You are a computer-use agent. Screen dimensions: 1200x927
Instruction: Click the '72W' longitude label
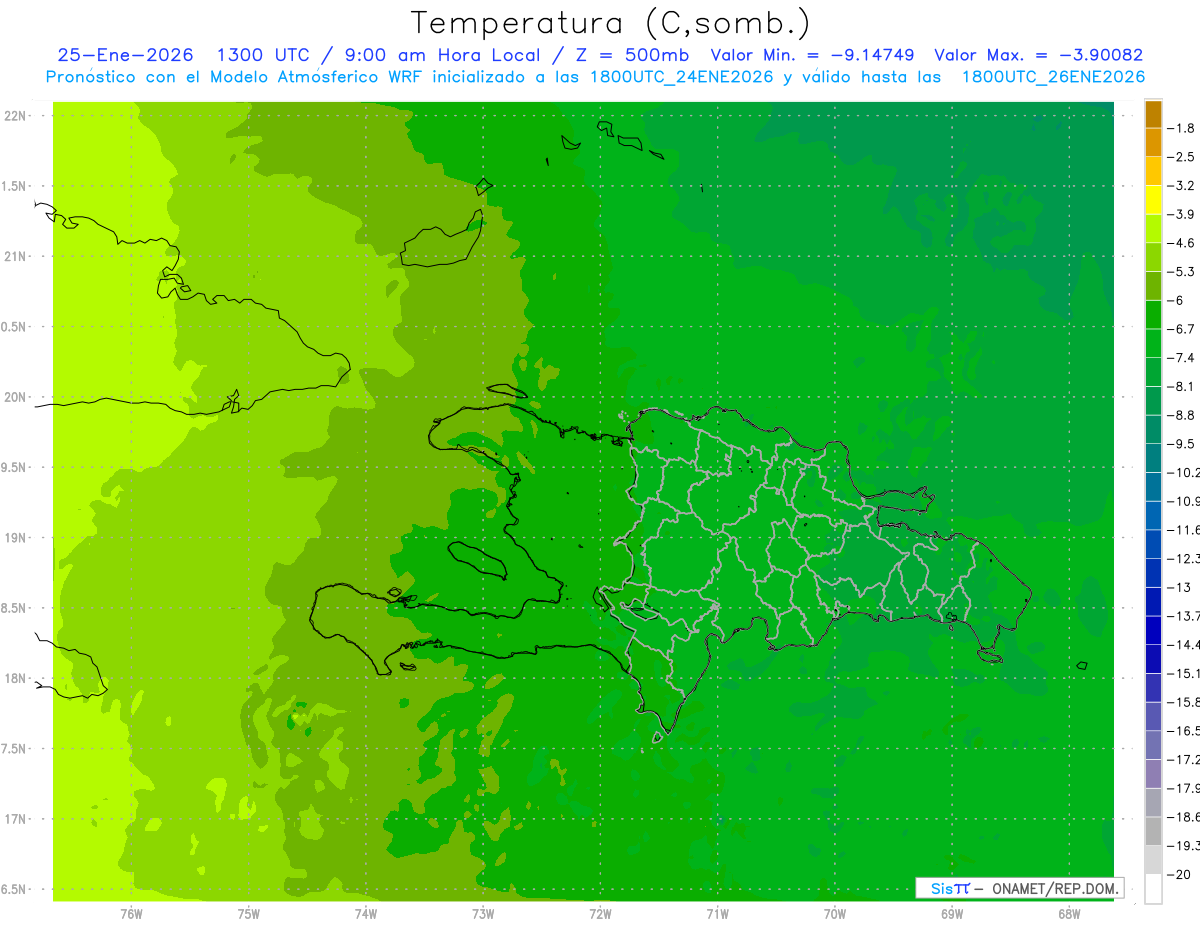(600, 913)
